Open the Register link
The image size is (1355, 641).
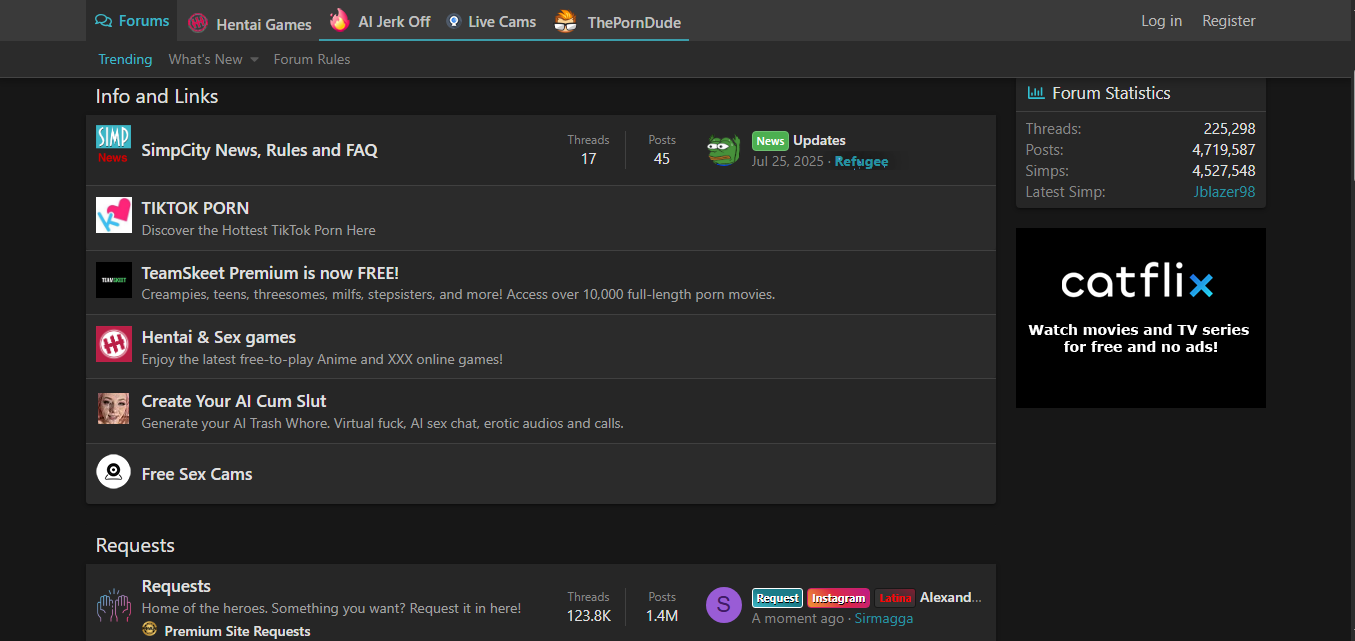click(1228, 21)
